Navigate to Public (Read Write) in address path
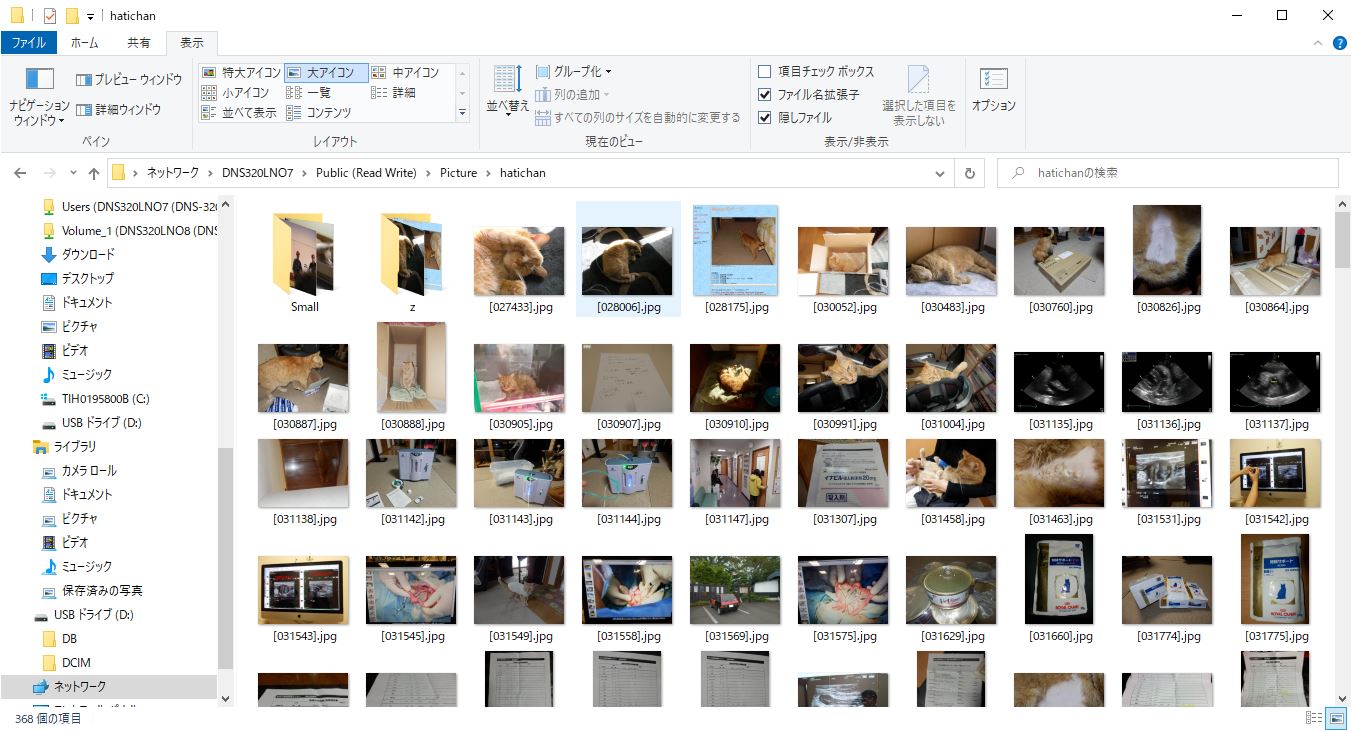 [366, 173]
